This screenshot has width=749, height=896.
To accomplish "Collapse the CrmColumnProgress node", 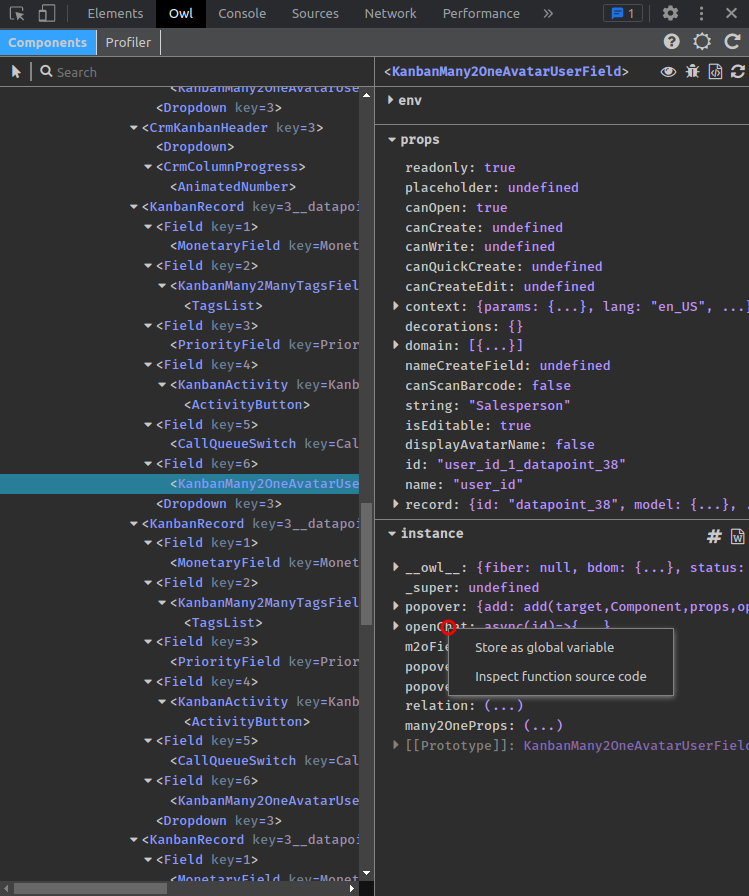I will pyautogui.click(x=148, y=167).
